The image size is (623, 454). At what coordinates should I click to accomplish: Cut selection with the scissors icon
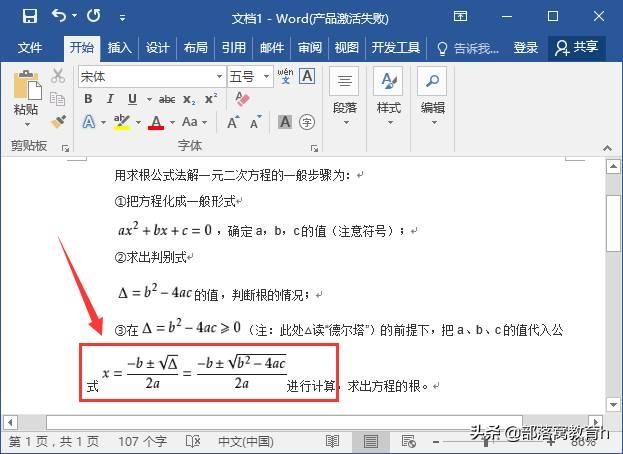[58, 75]
